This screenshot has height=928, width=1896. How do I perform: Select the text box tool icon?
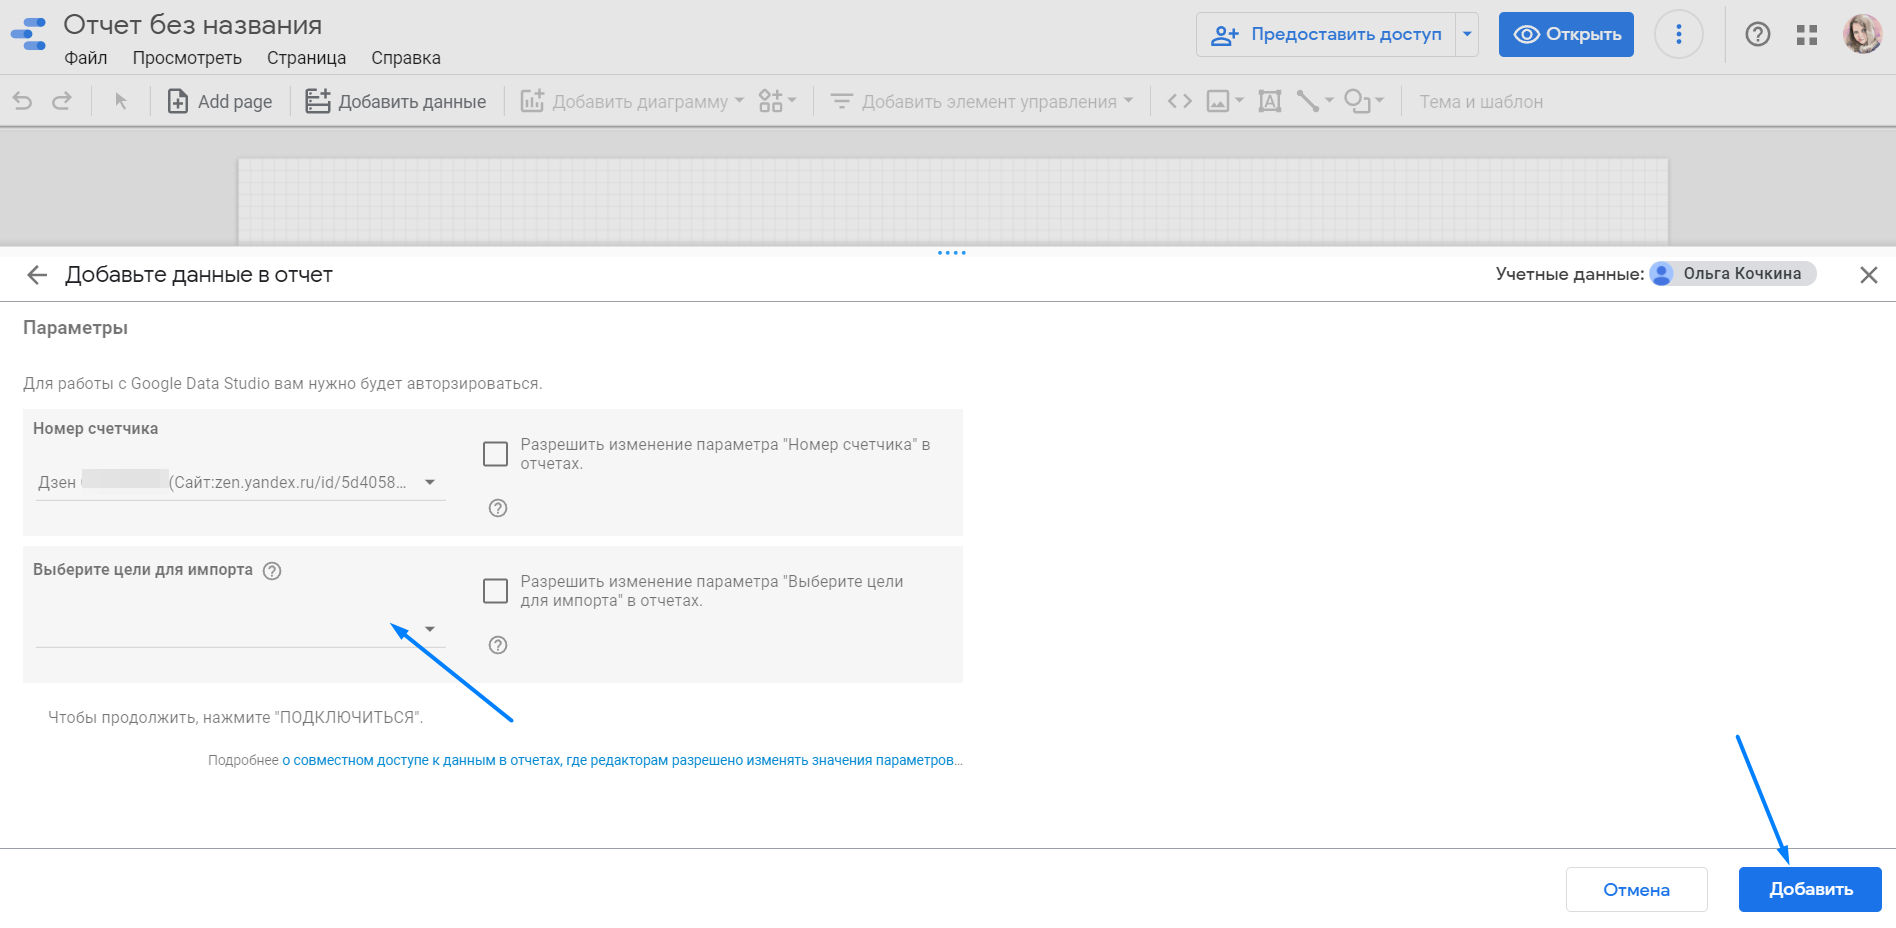tap(1270, 101)
